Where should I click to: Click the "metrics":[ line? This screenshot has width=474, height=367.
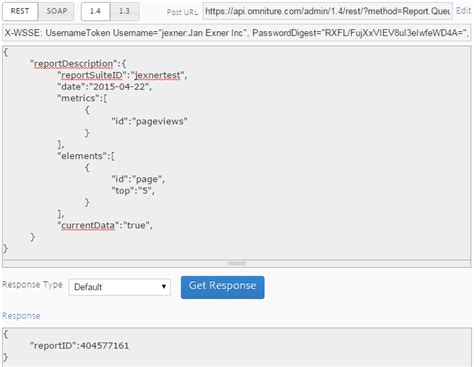point(82,98)
